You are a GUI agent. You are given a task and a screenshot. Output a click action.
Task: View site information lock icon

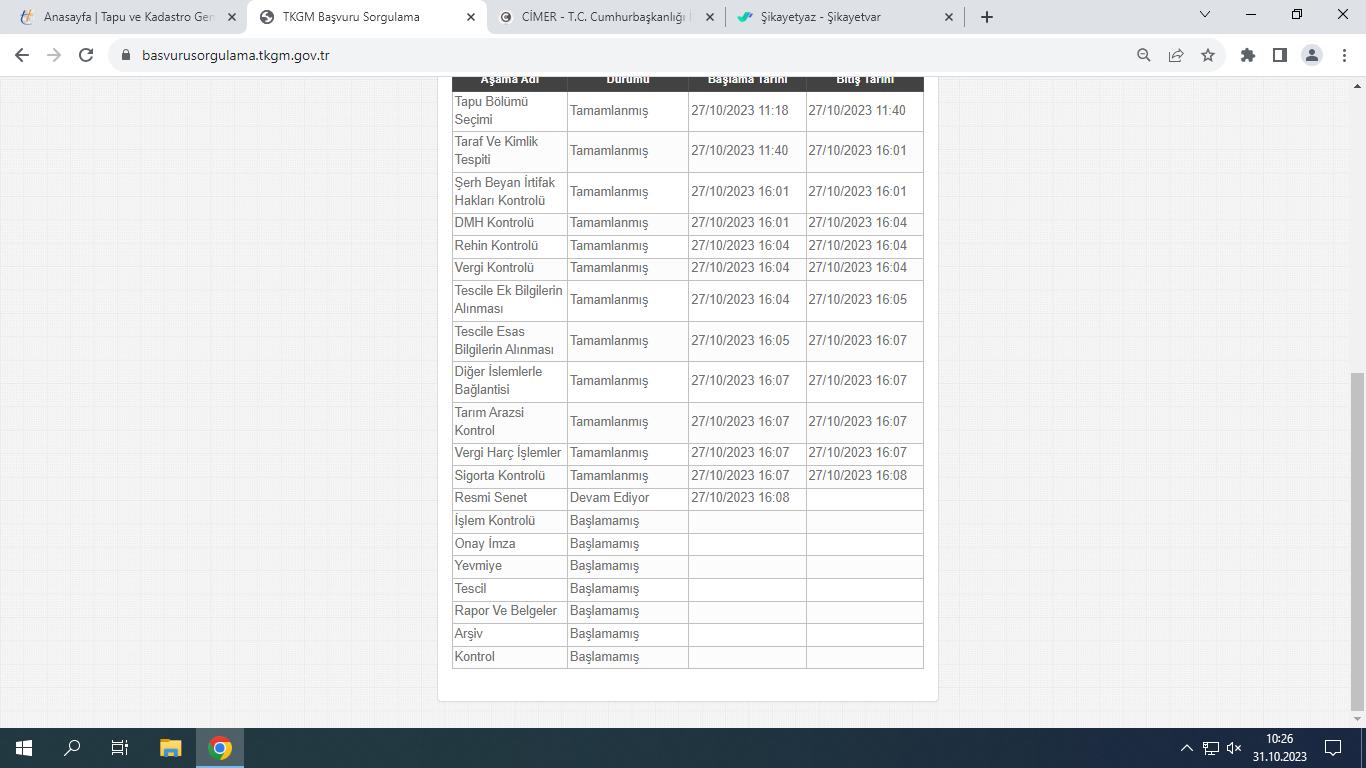point(125,55)
